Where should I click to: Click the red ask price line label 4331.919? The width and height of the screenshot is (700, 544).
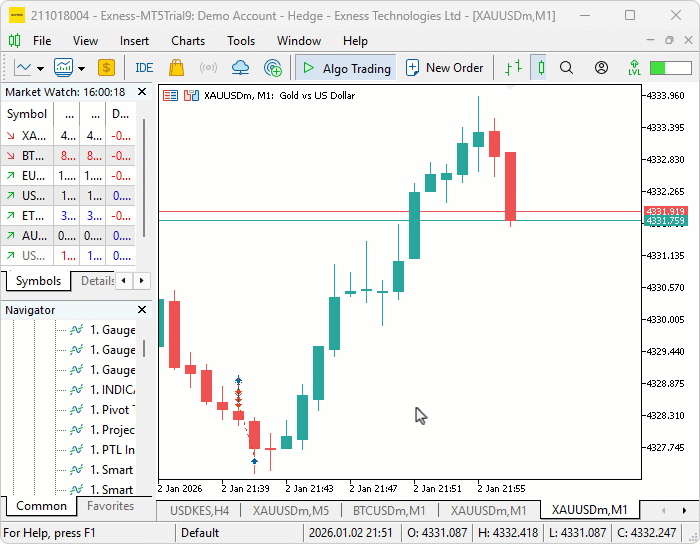tap(665, 211)
